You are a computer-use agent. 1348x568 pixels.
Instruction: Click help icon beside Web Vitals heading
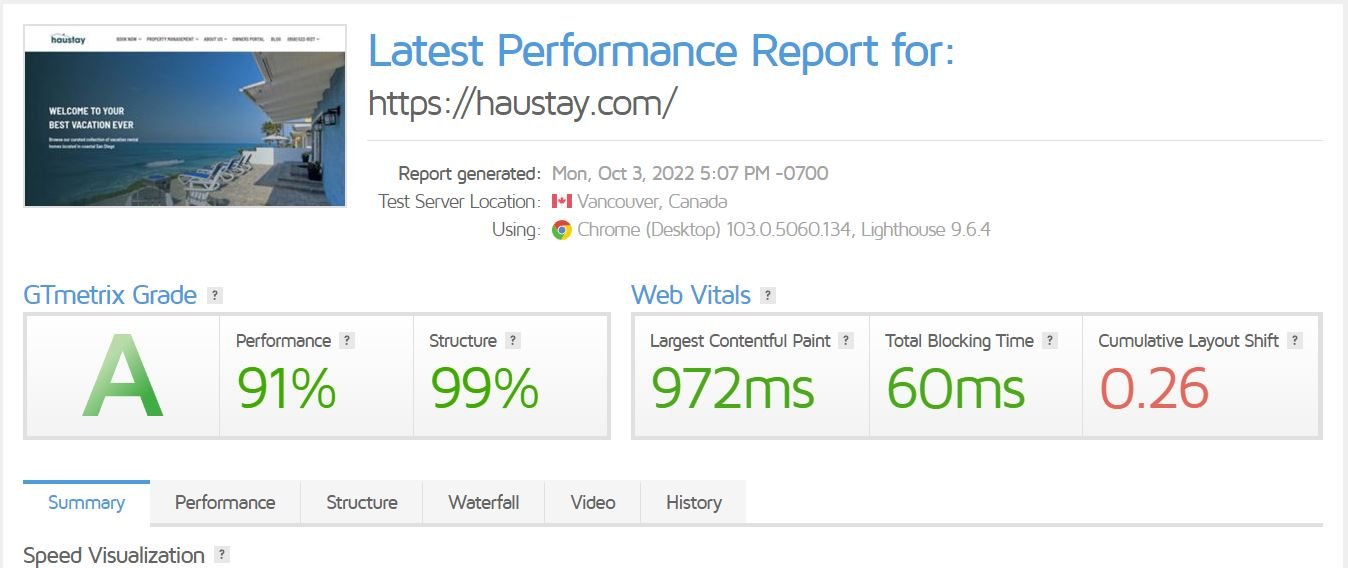coord(768,296)
